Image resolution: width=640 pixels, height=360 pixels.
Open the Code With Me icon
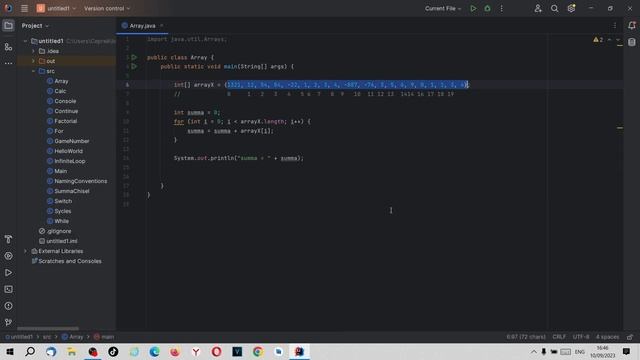[x=538, y=8]
